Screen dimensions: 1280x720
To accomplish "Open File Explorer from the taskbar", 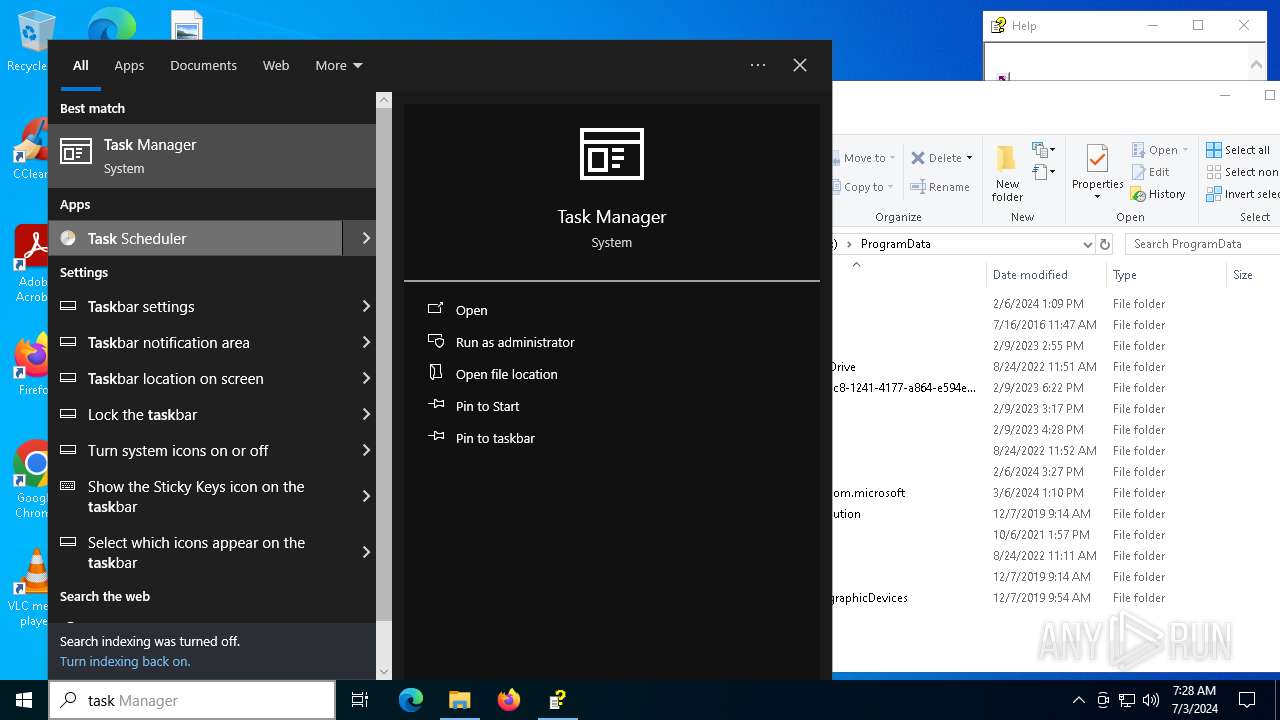I will pyautogui.click(x=460, y=700).
